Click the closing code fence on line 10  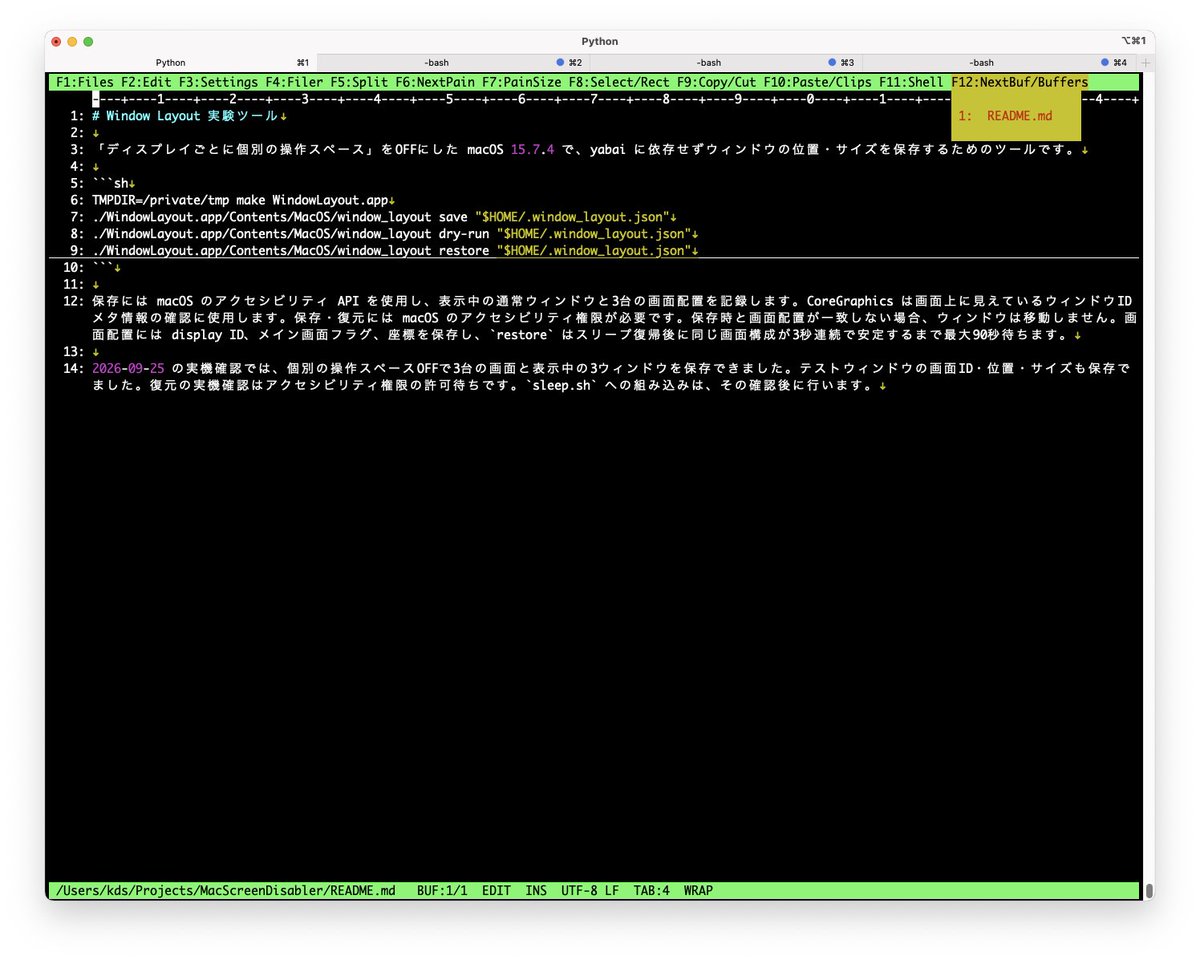[x=102, y=268]
